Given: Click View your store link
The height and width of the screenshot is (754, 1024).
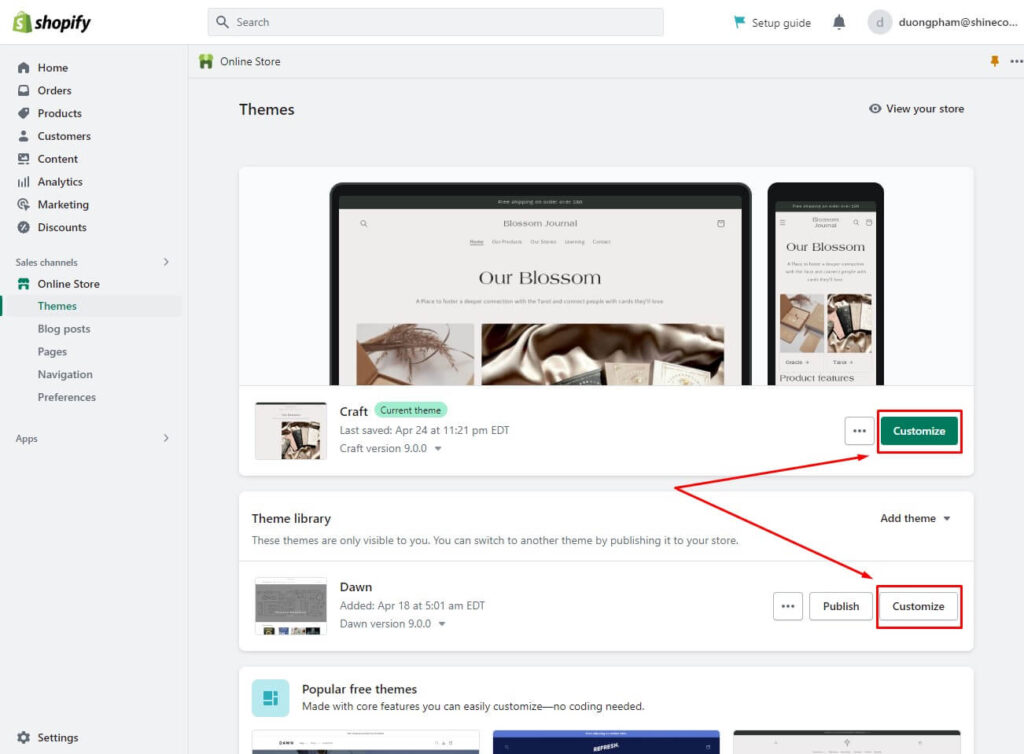Looking at the screenshot, I should point(925,109).
